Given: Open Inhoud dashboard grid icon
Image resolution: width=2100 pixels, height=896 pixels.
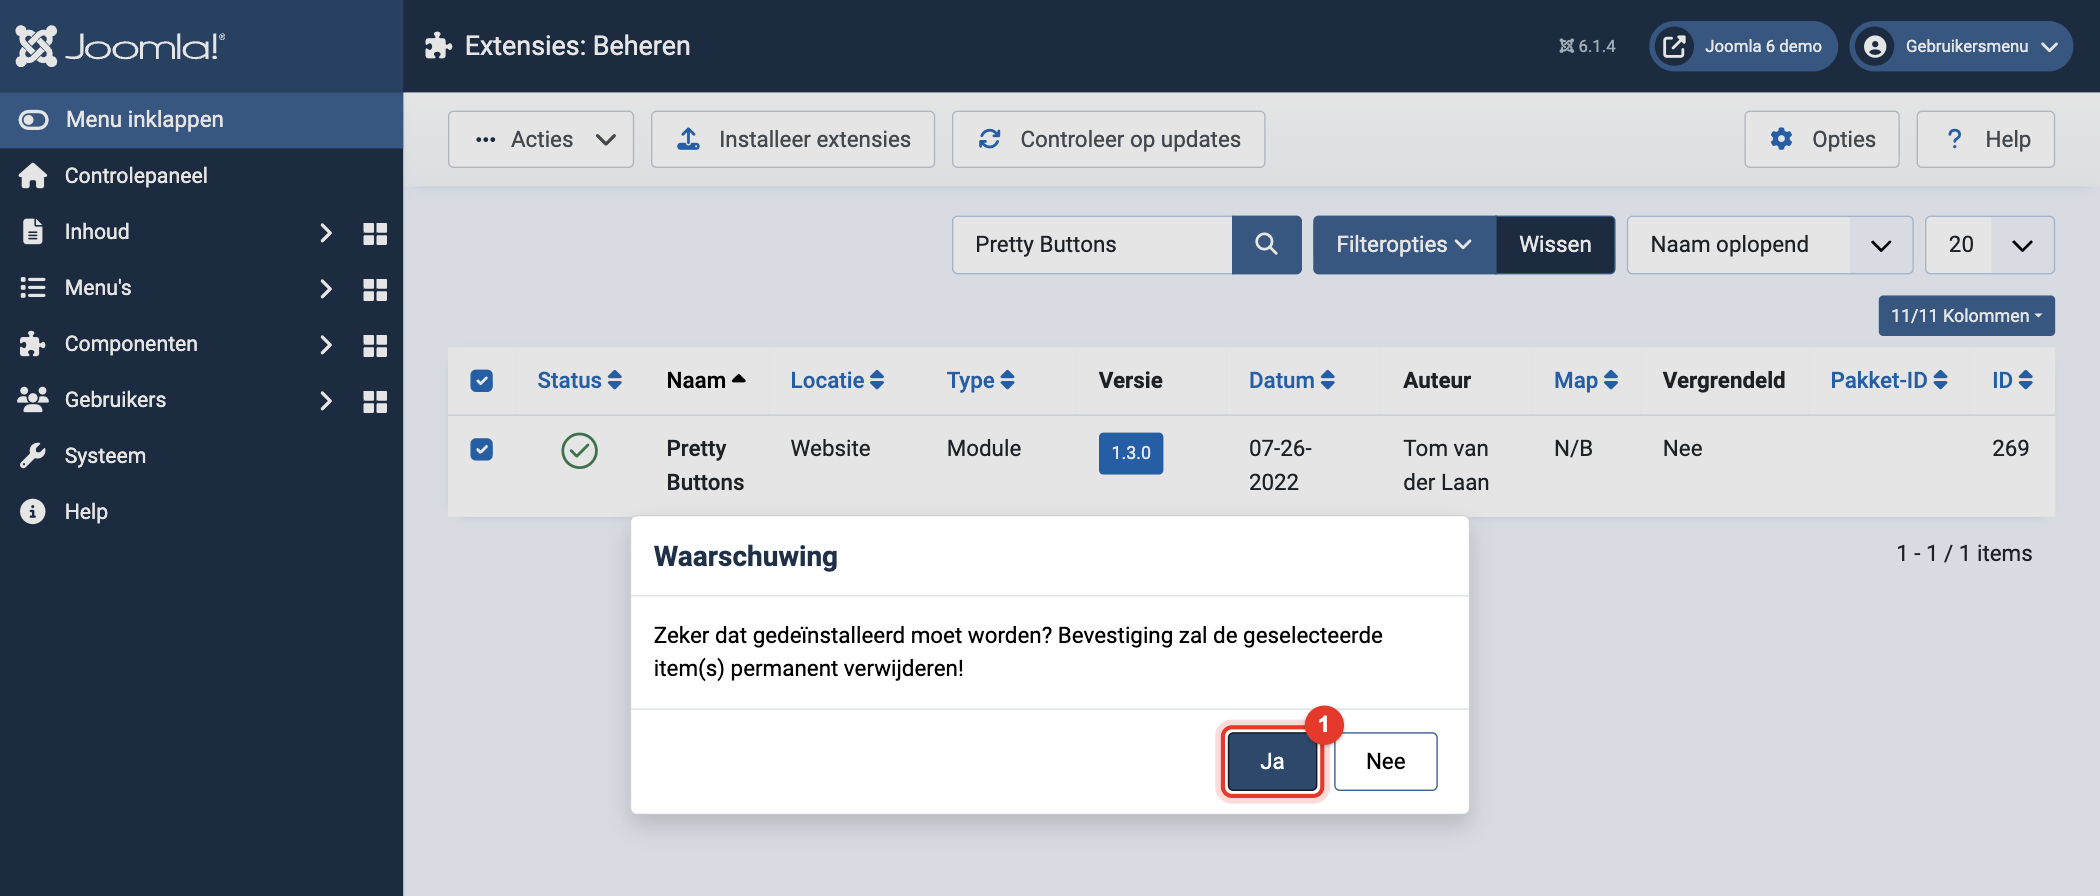Looking at the screenshot, I should tap(375, 233).
